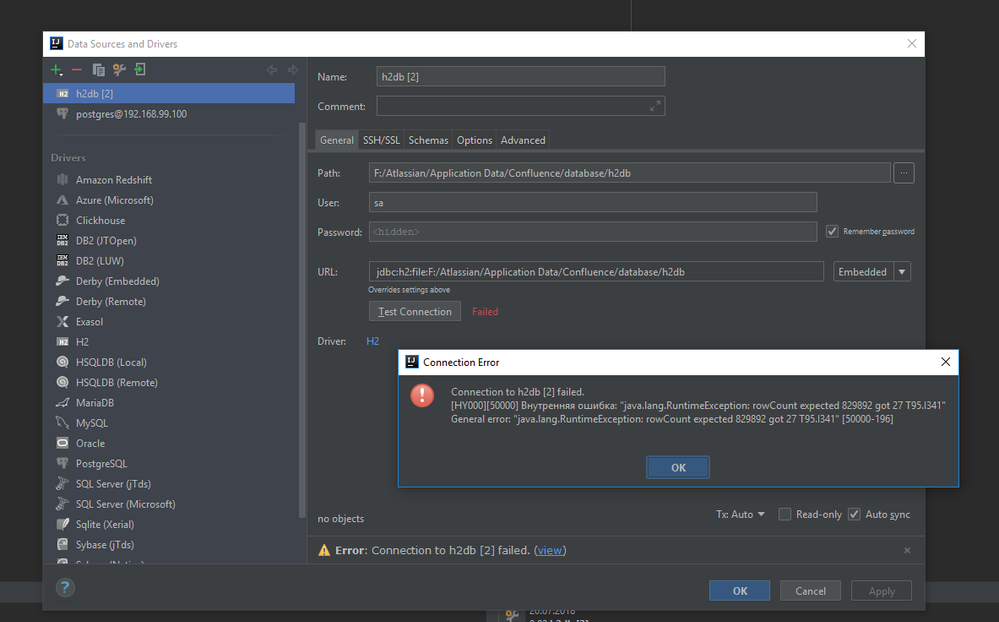Open help with question mark icon
The height and width of the screenshot is (622, 999).
coord(65,587)
